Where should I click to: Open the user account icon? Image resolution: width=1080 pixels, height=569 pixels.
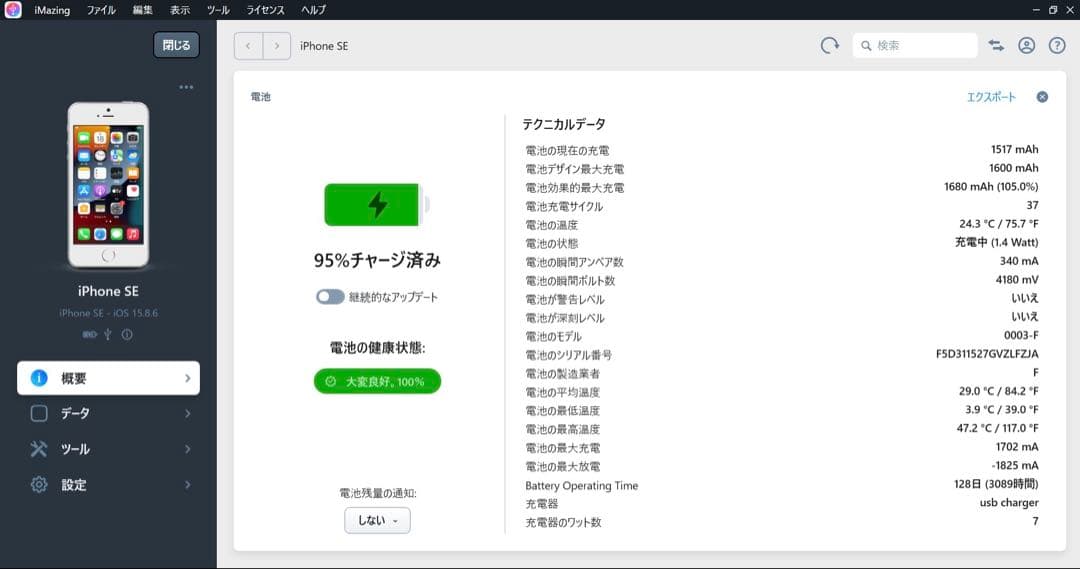pyautogui.click(x=1026, y=45)
